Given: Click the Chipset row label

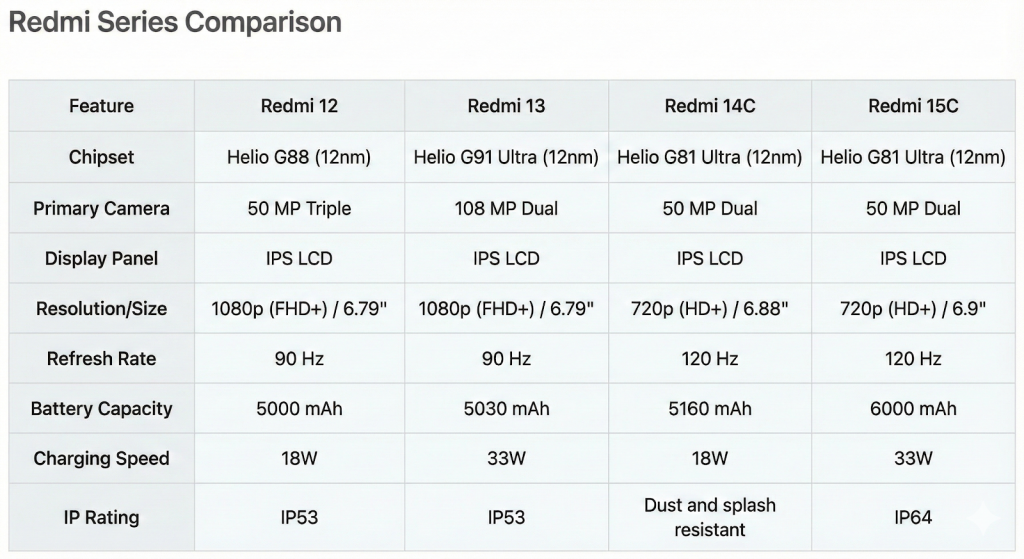Looking at the screenshot, I should 101,157.
